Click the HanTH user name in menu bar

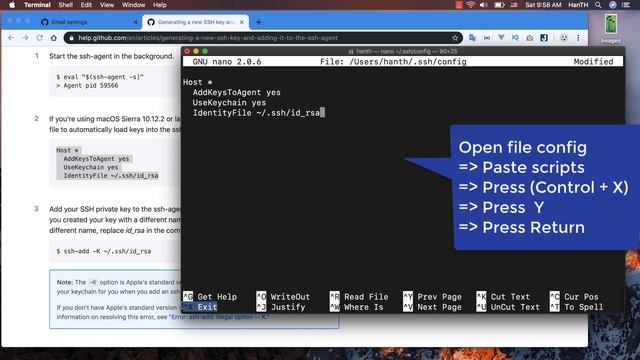pyautogui.click(x=578, y=5)
